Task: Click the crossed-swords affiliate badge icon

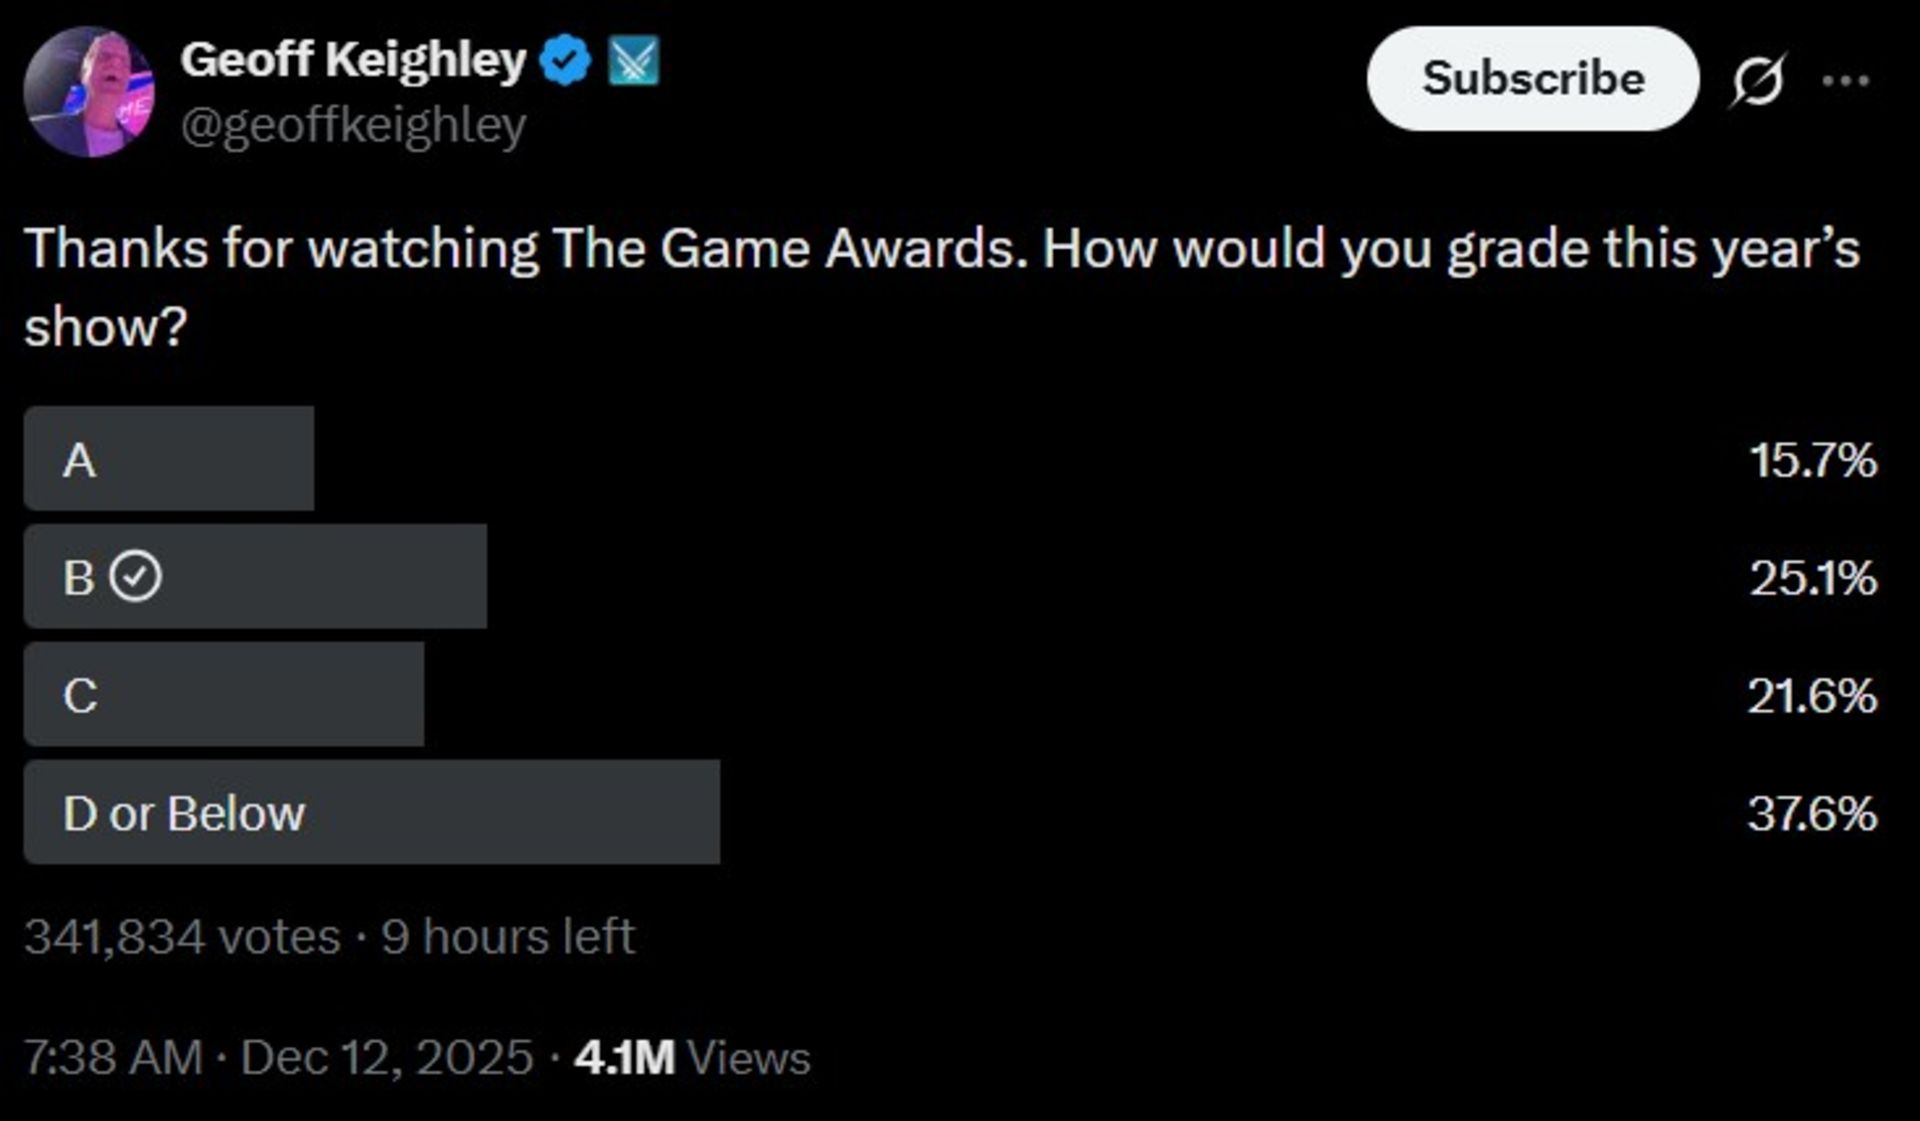Action: (634, 60)
